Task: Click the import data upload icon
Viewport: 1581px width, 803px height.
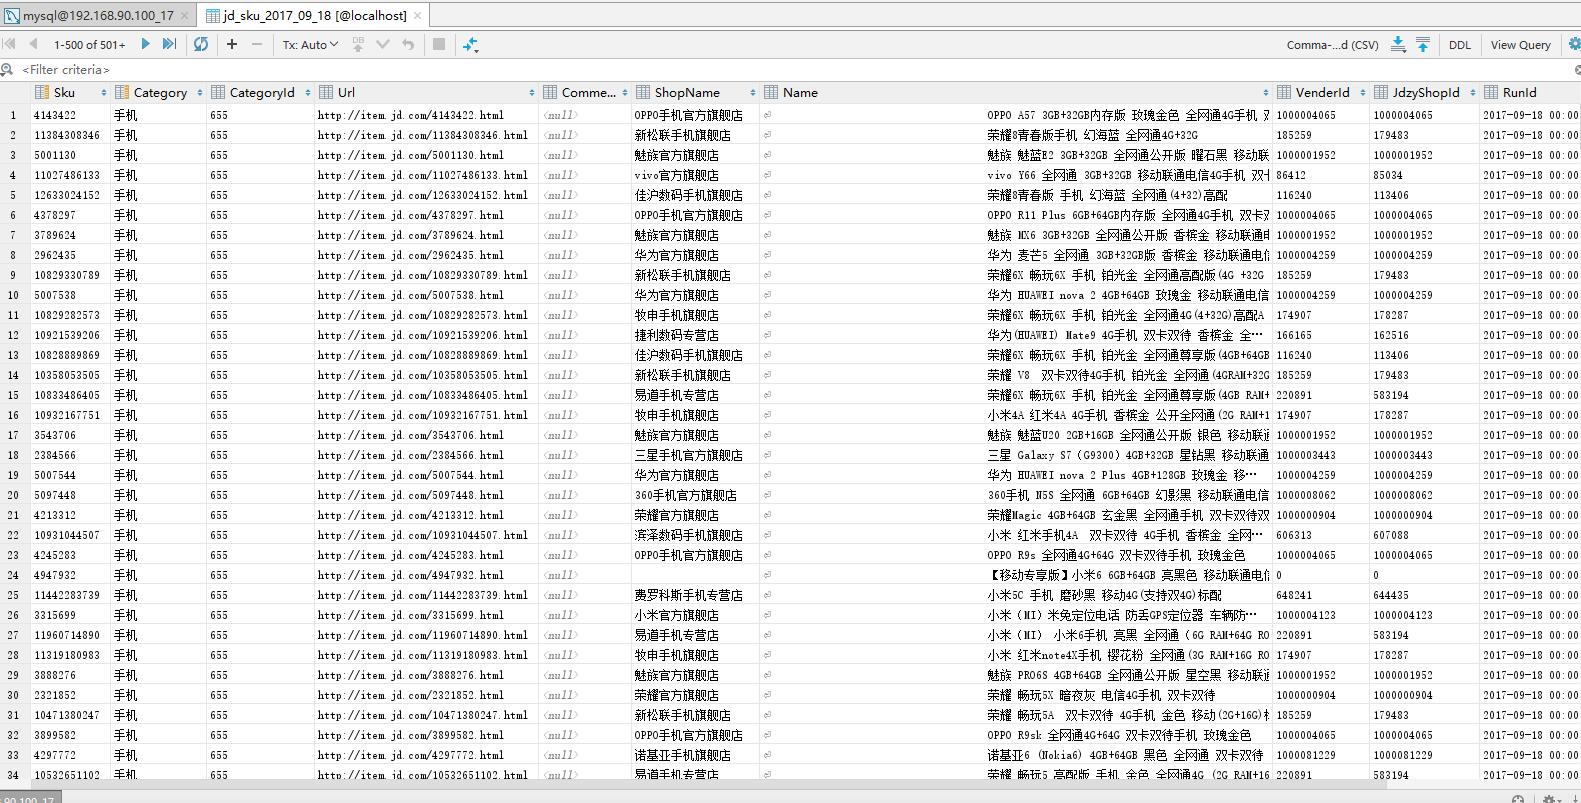Action: 1422,44
